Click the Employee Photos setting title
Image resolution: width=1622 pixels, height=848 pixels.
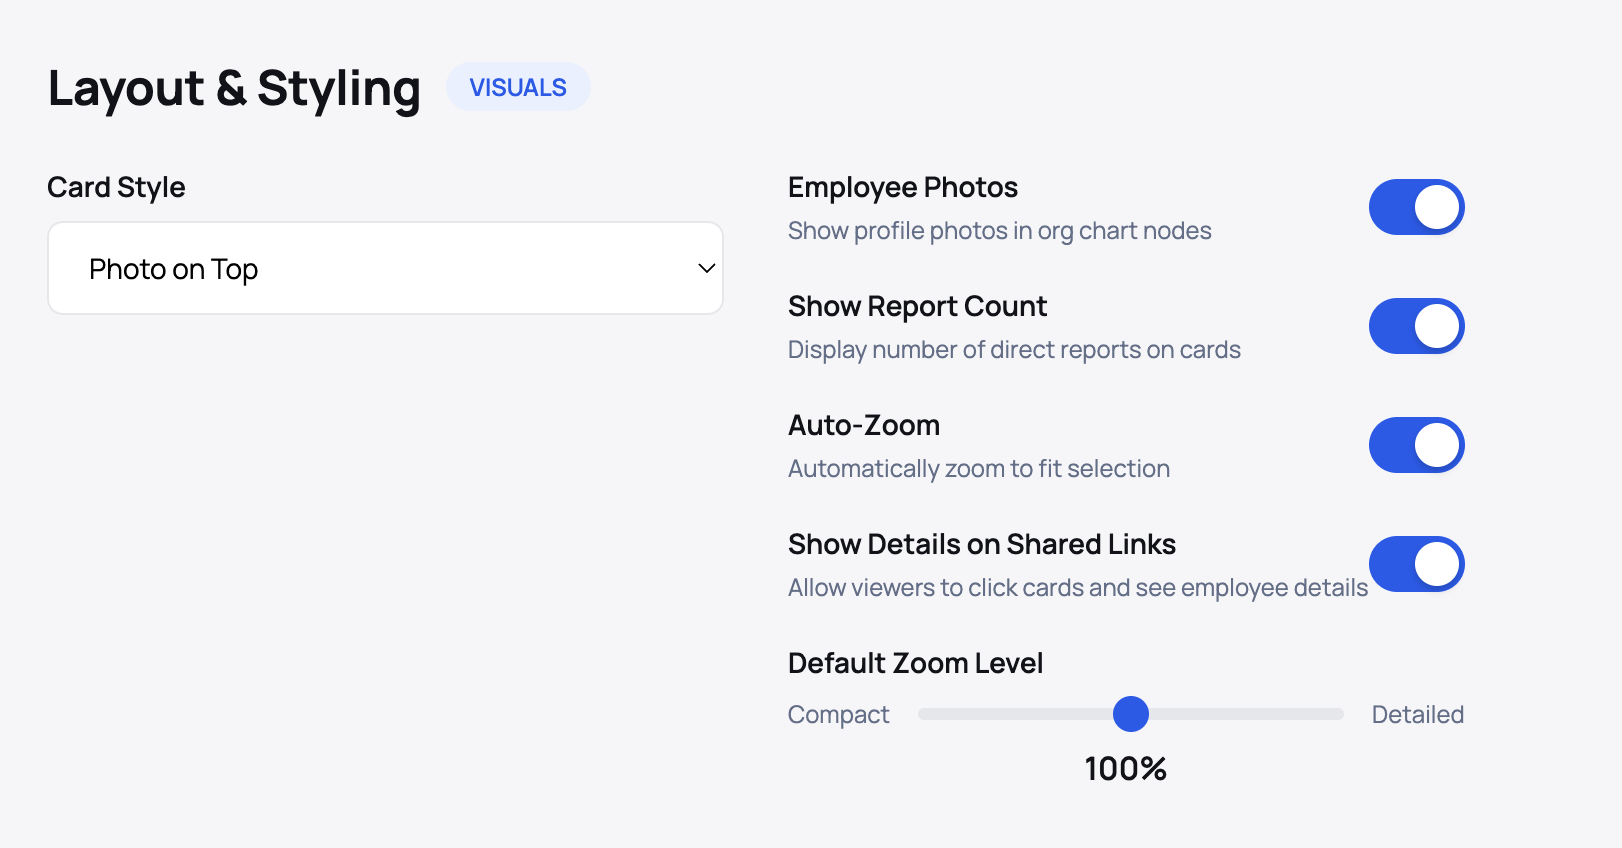coord(903,187)
